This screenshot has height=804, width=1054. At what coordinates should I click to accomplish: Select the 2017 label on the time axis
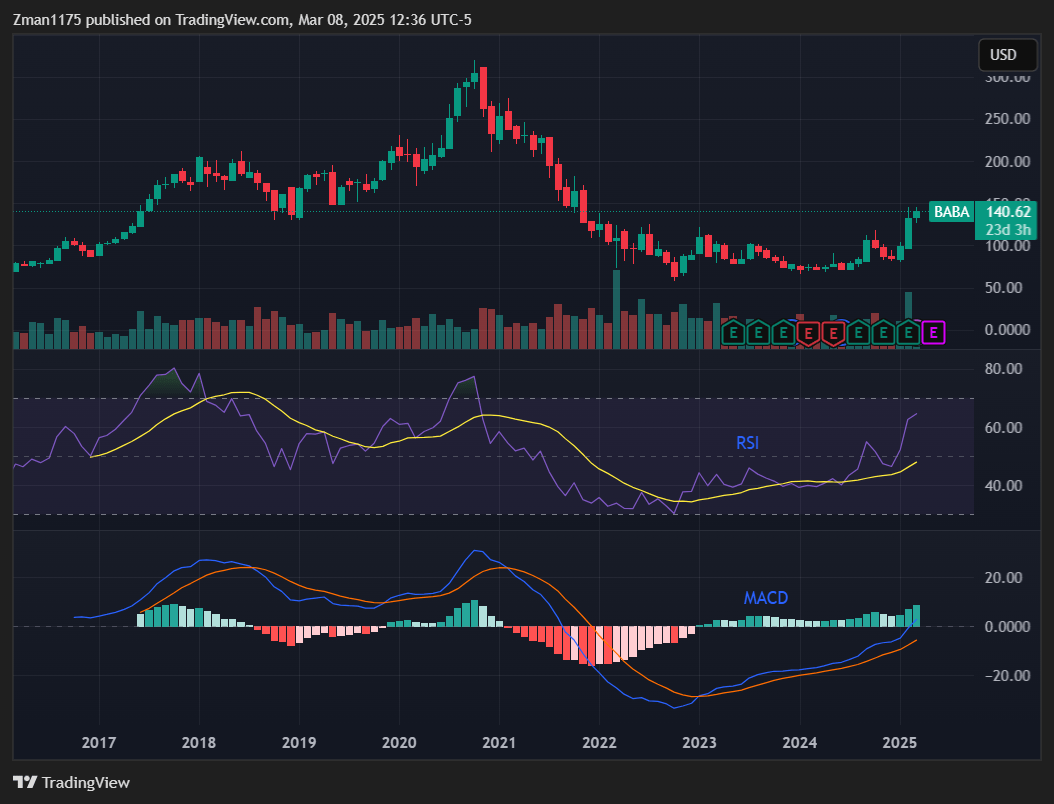[98, 743]
